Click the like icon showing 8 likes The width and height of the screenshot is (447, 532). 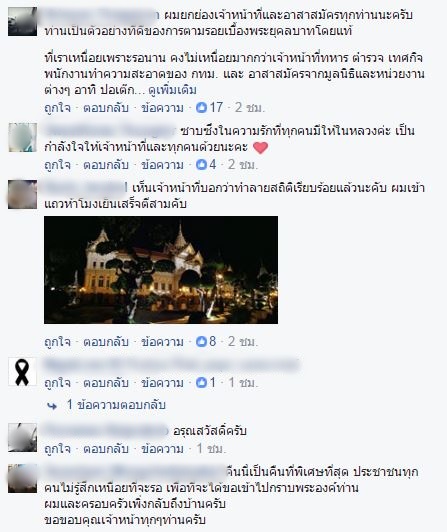pos(201,341)
